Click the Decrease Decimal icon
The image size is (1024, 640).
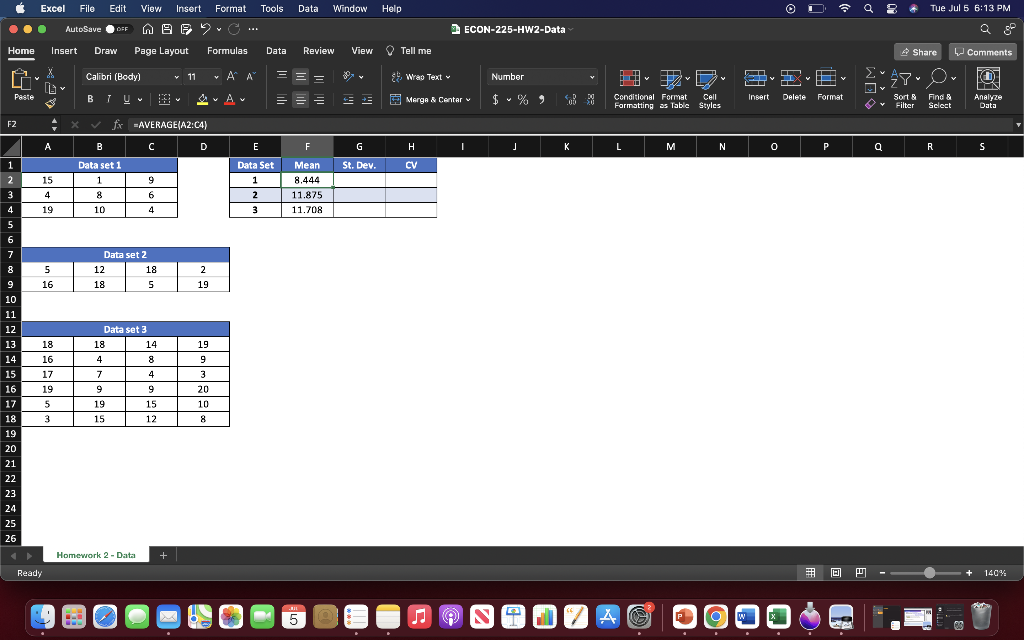coord(591,99)
